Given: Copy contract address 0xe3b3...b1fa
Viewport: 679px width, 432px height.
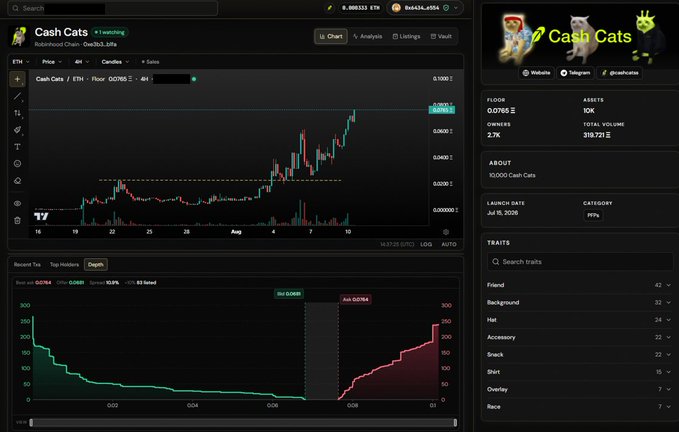Looking at the screenshot, I should point(100,44).
